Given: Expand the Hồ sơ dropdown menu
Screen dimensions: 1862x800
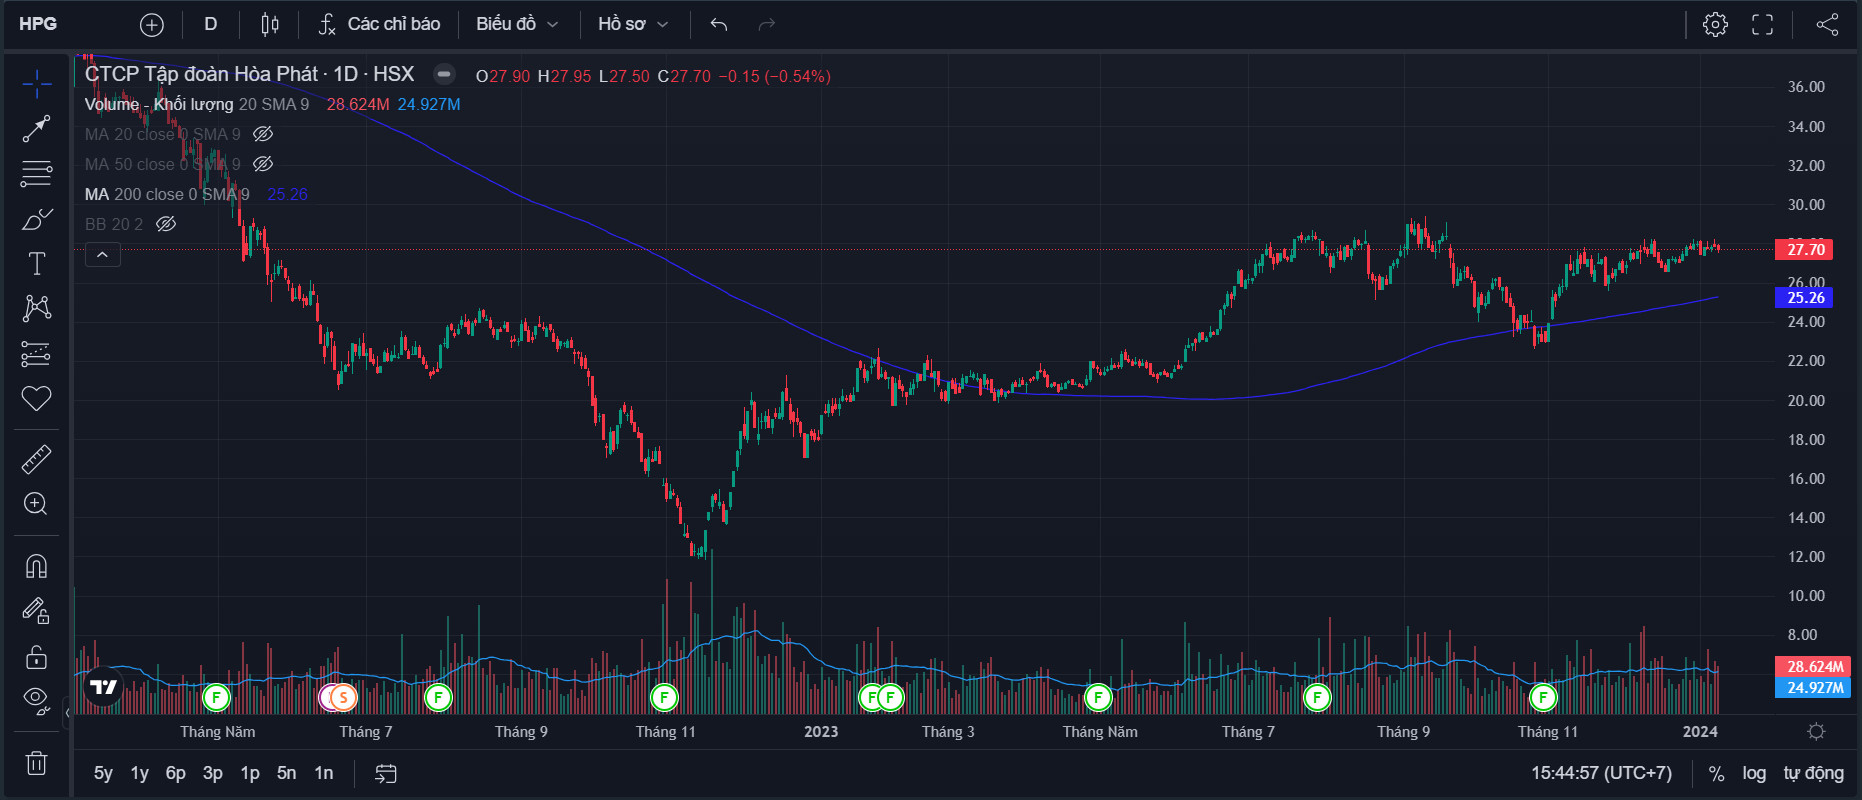Looking at the screenshot, I should pos(632,24).
